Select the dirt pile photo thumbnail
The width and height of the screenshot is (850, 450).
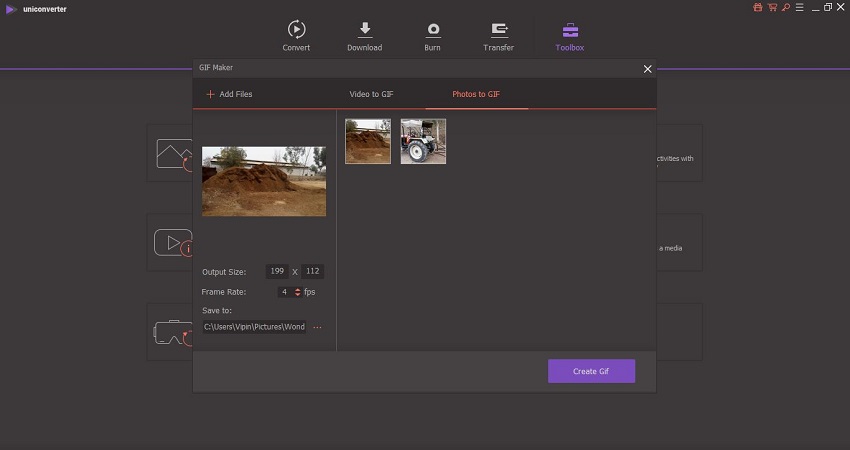(x=368, y=141)
